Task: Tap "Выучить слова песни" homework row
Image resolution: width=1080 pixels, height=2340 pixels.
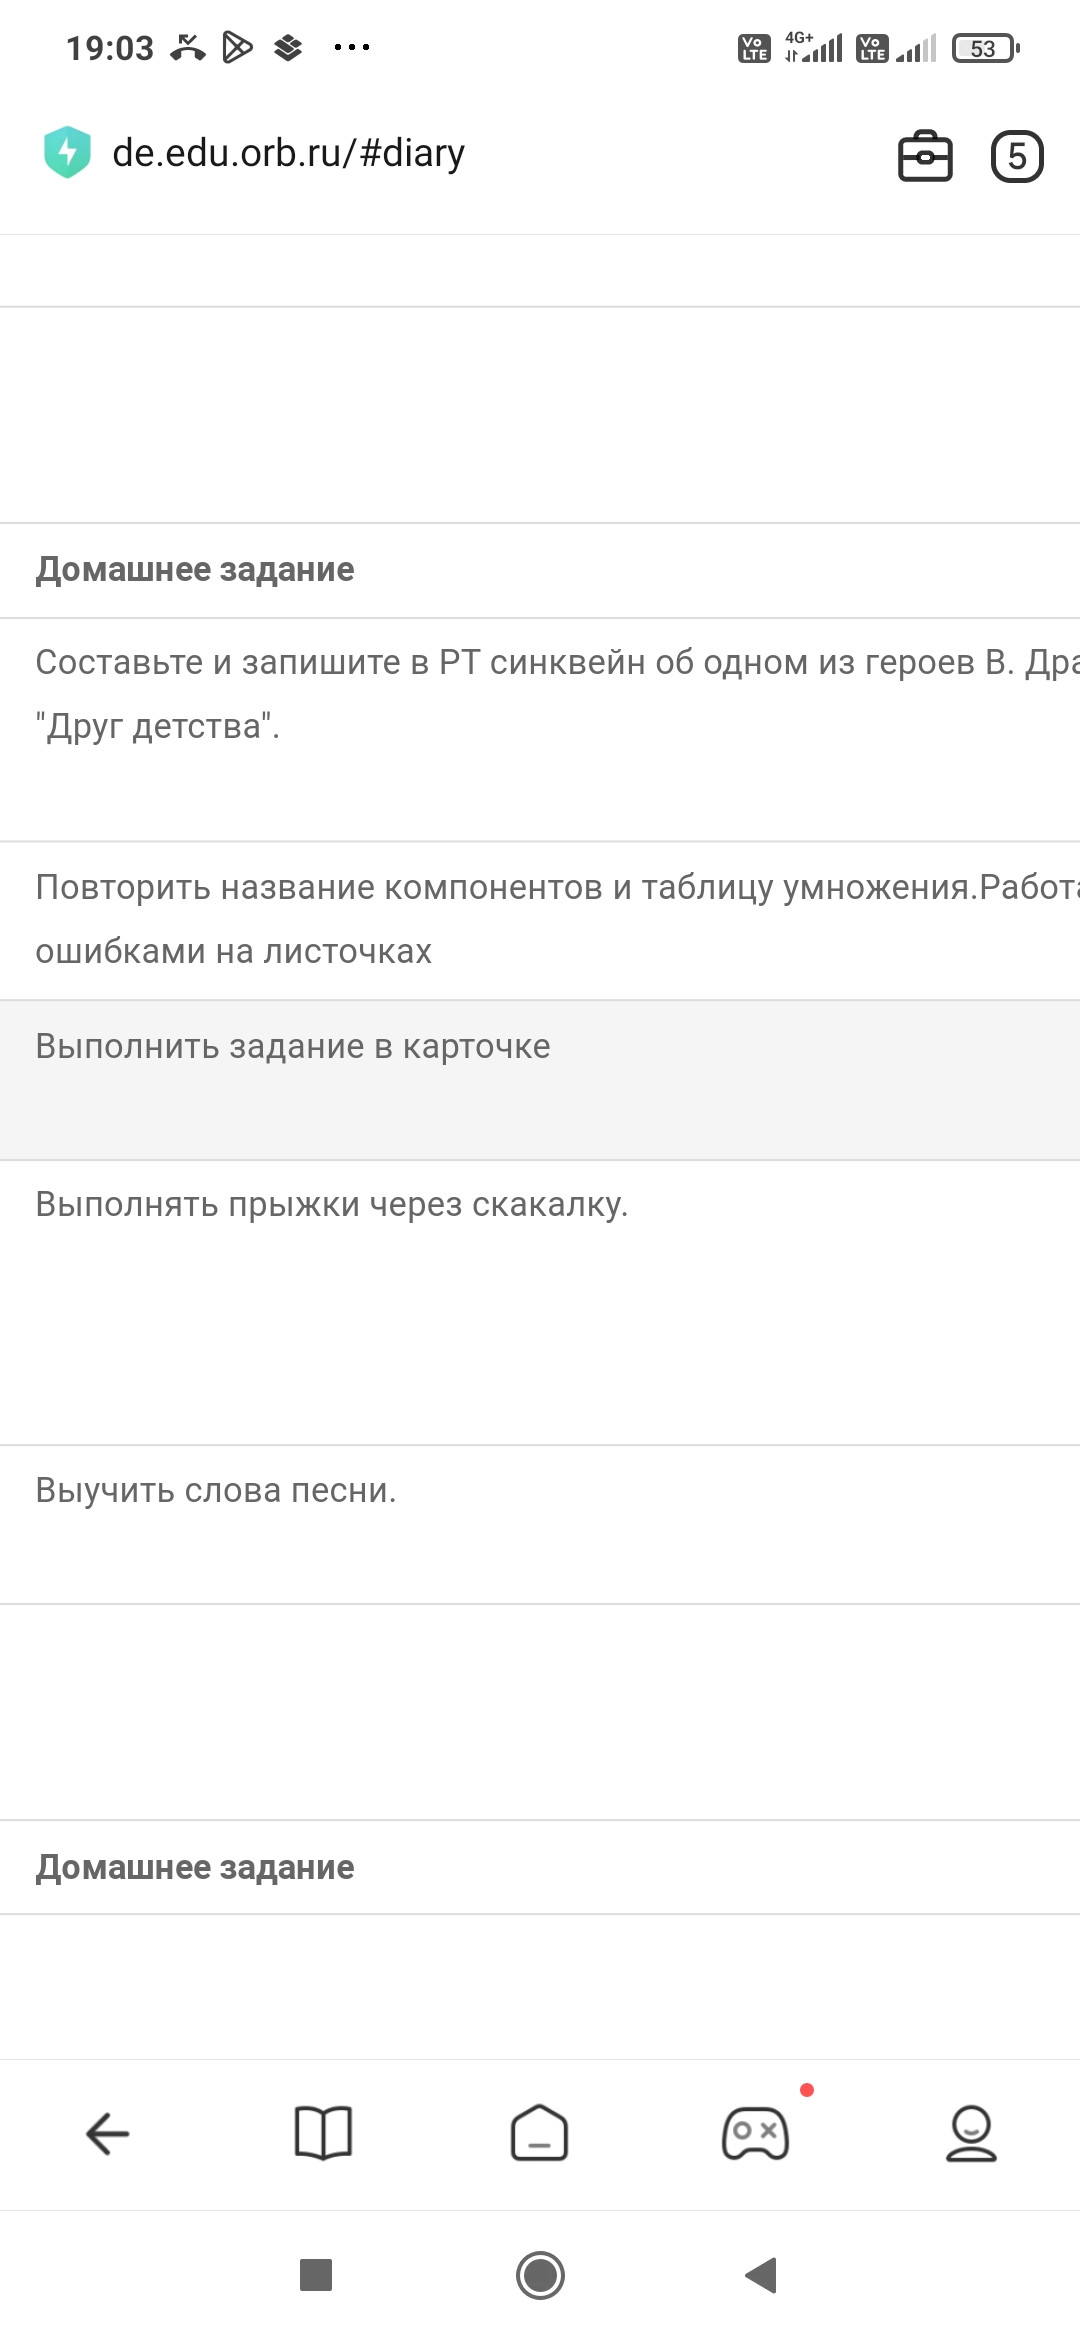Action: [x=540, y=1490]
